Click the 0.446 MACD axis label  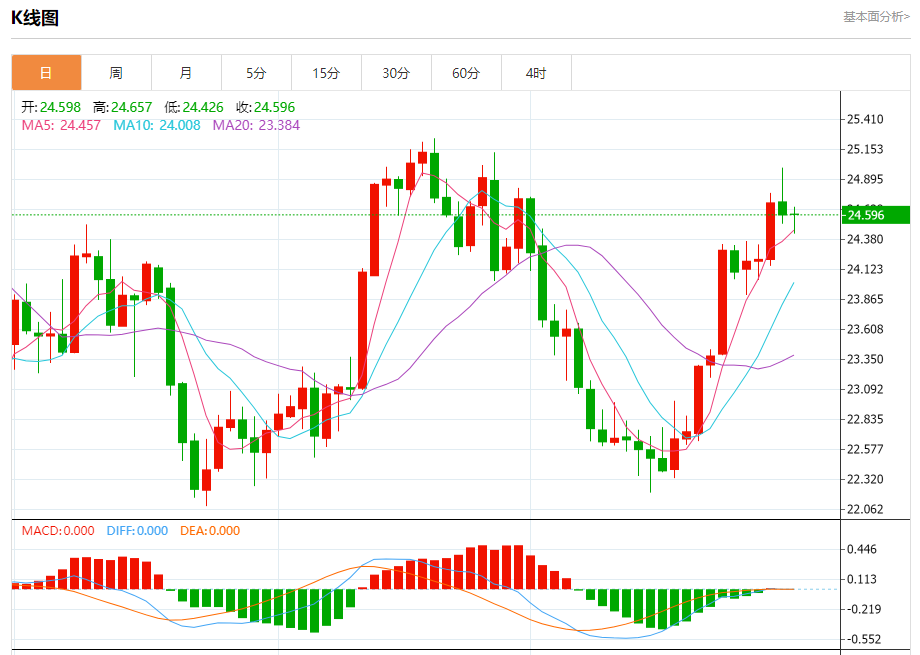tap(862, 549)
